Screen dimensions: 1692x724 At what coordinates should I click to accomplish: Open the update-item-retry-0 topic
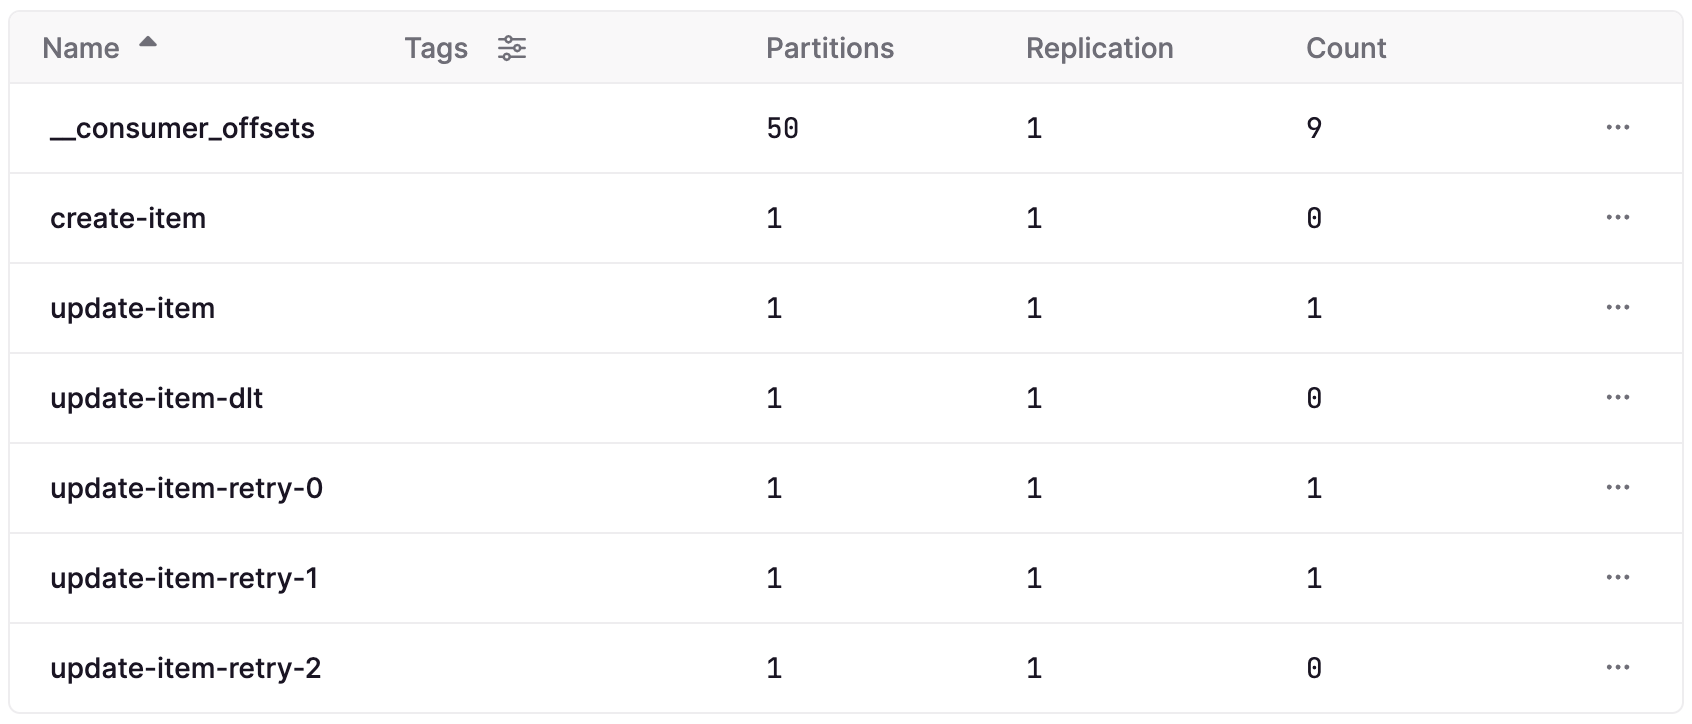pyautogui.click(x=186, y=488)
